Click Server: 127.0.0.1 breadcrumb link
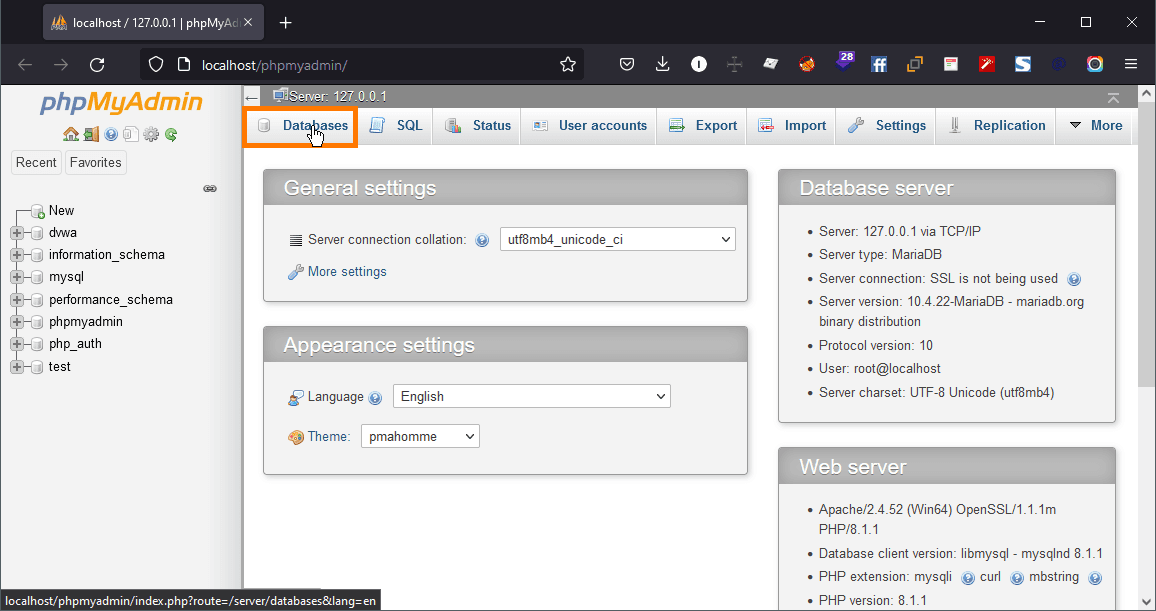The height and width of the screenshot is (611, 1156). coord(338,97)
